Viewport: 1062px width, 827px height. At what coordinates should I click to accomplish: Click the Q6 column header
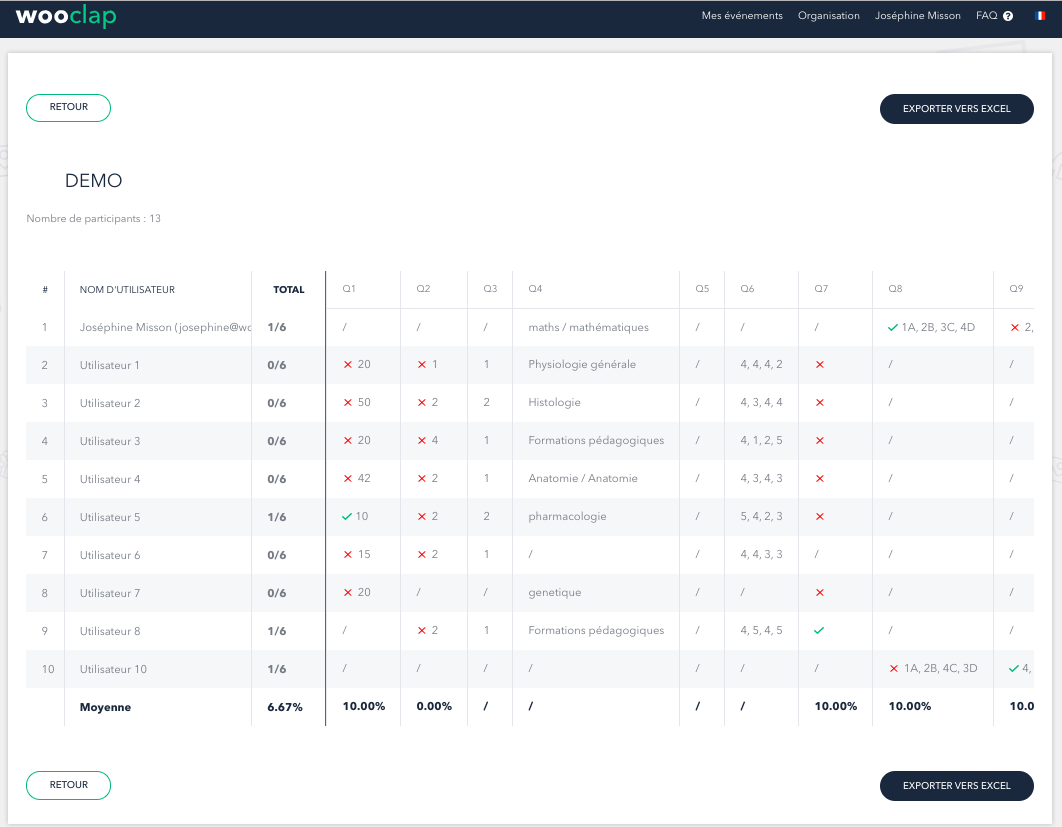pyautogui.click(x=747, y=289)
